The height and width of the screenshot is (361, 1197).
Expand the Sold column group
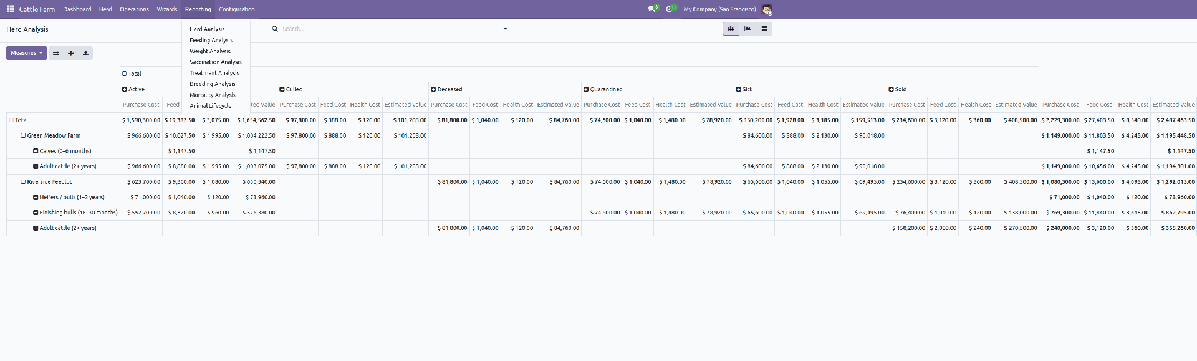[x=897, y=89]
